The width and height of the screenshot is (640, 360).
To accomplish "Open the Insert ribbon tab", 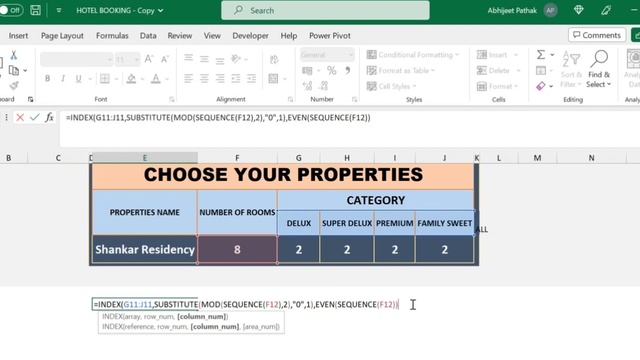I will pos(18,36).
